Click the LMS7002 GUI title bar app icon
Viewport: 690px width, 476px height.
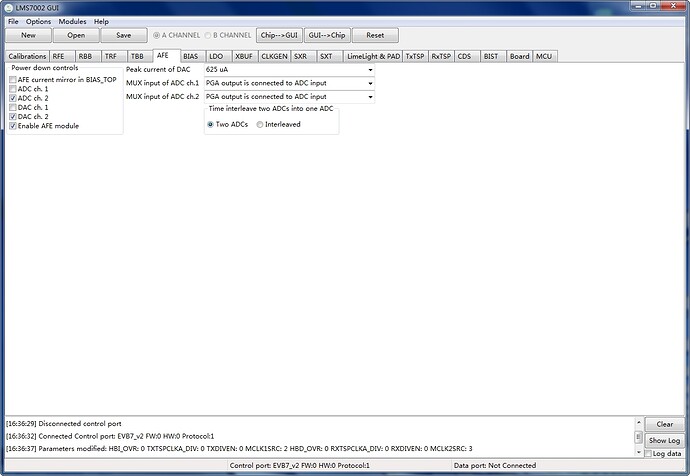tap(8, 7)
